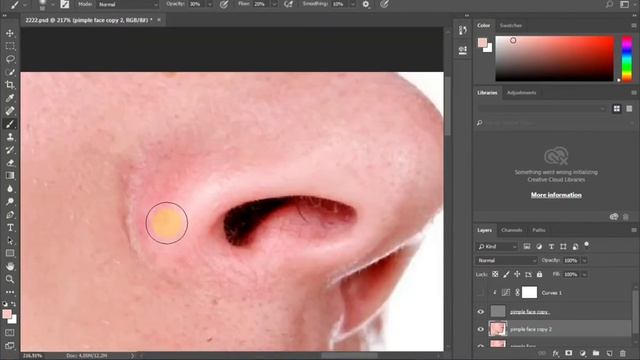Toggle pressure for opacity
640x360 pixels.
[x=224, y=4]
